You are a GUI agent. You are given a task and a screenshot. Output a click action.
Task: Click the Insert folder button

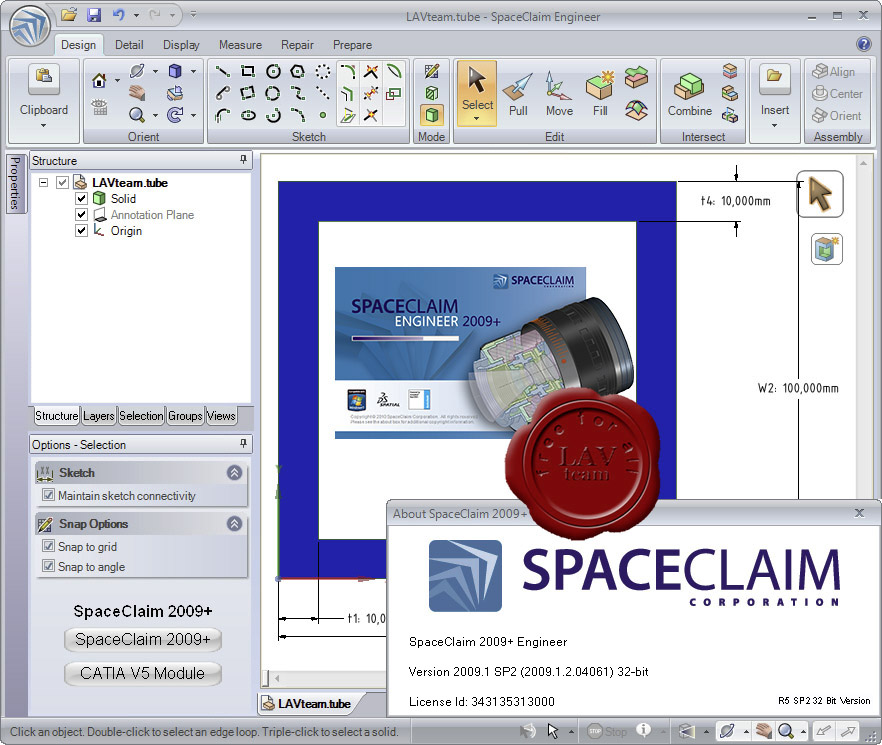(x=775, y=79)
